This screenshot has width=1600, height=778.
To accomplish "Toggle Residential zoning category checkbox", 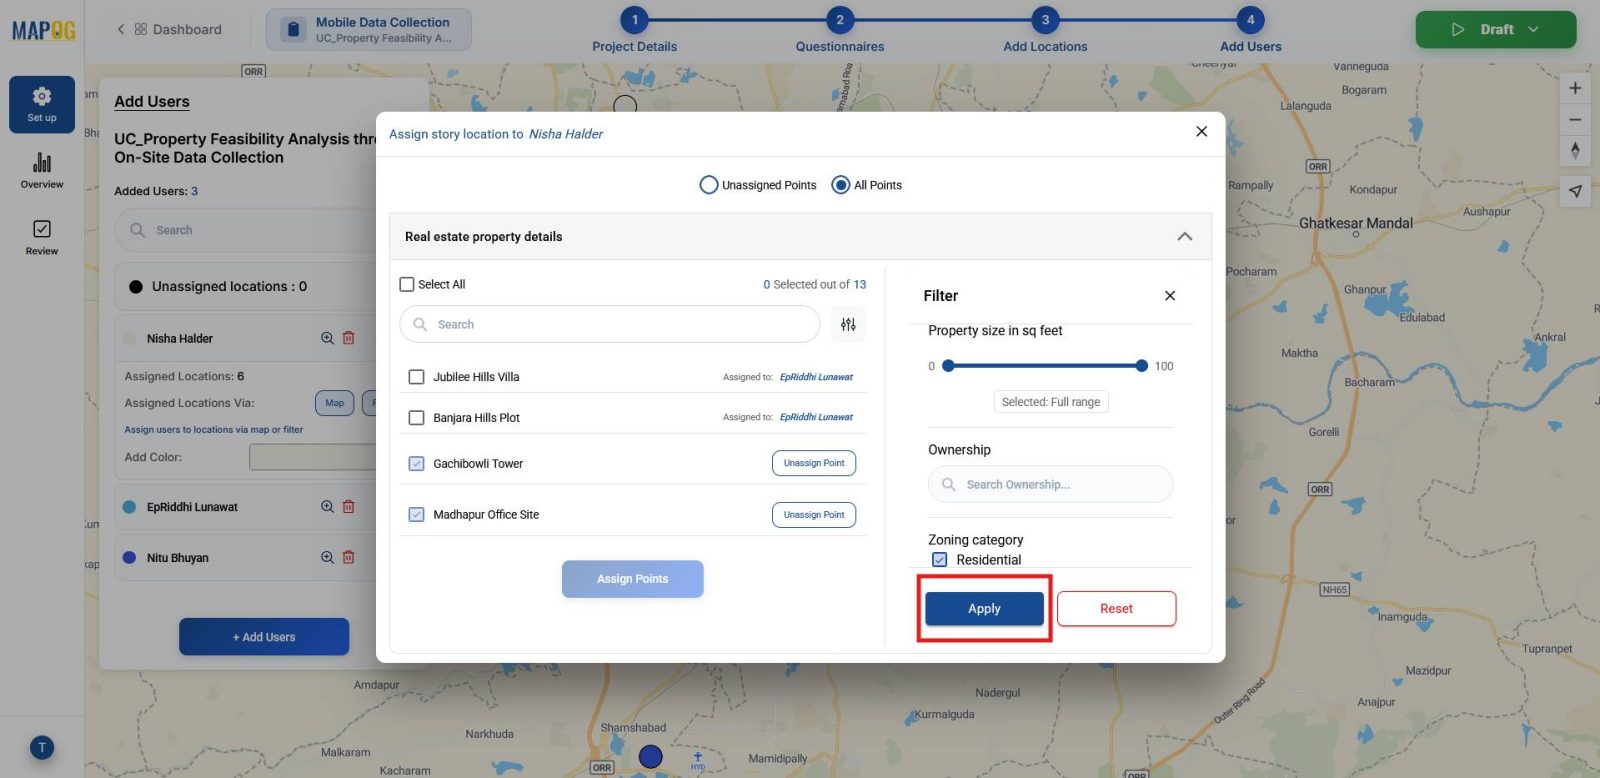I will pos(940,560).
